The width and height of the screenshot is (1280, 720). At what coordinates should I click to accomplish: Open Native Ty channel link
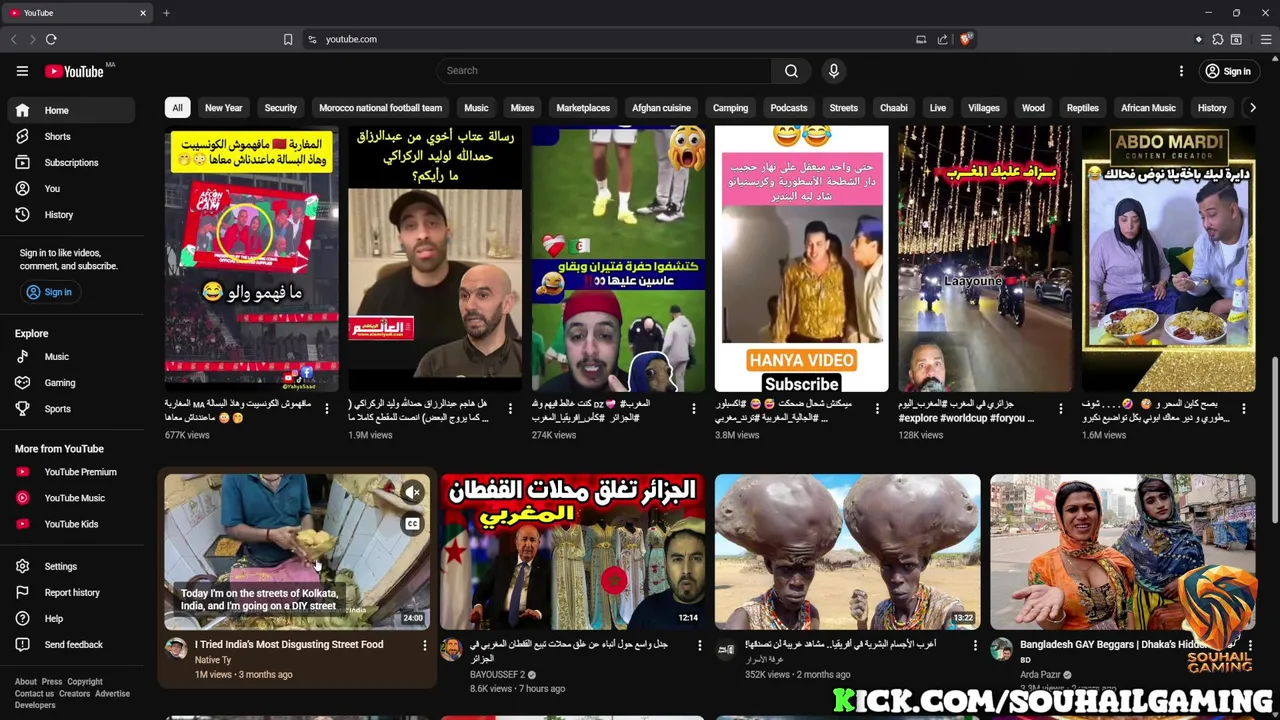213,660
